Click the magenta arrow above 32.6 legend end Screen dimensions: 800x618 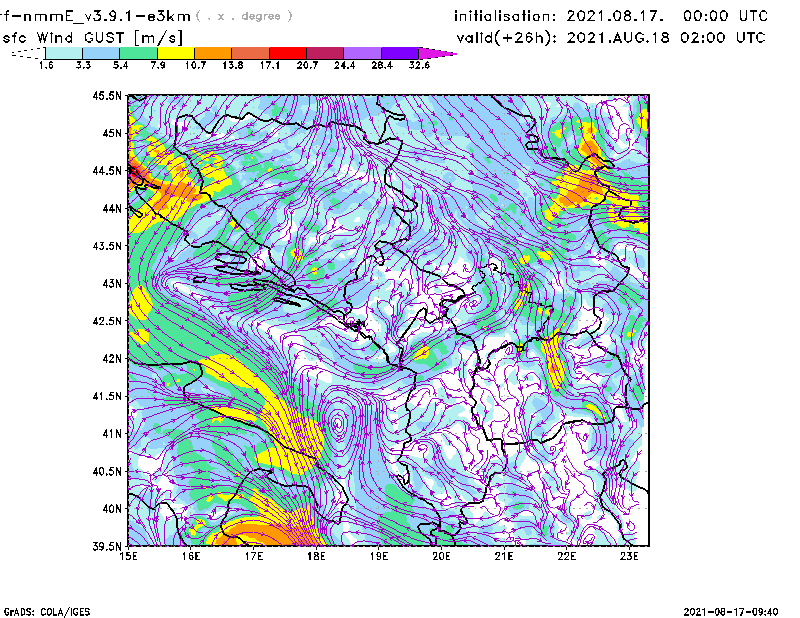435,53
